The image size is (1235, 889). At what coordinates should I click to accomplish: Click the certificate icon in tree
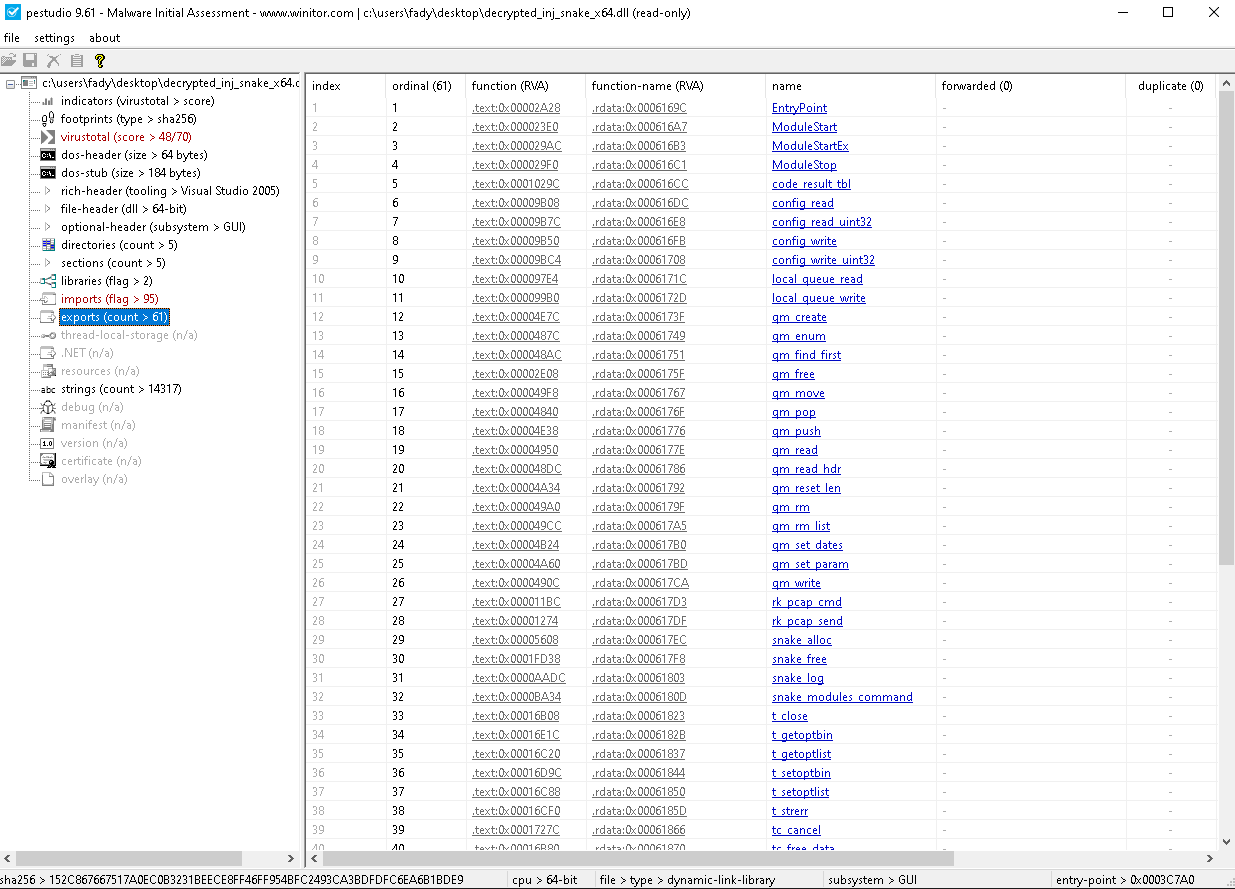47,461
